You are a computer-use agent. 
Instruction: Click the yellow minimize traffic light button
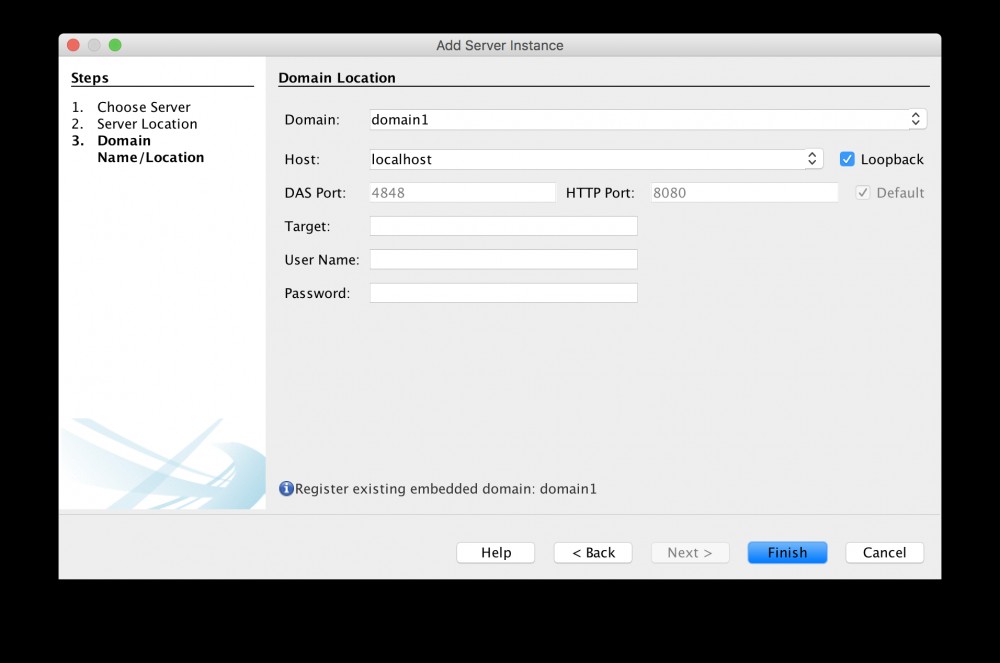coord(93,45)
